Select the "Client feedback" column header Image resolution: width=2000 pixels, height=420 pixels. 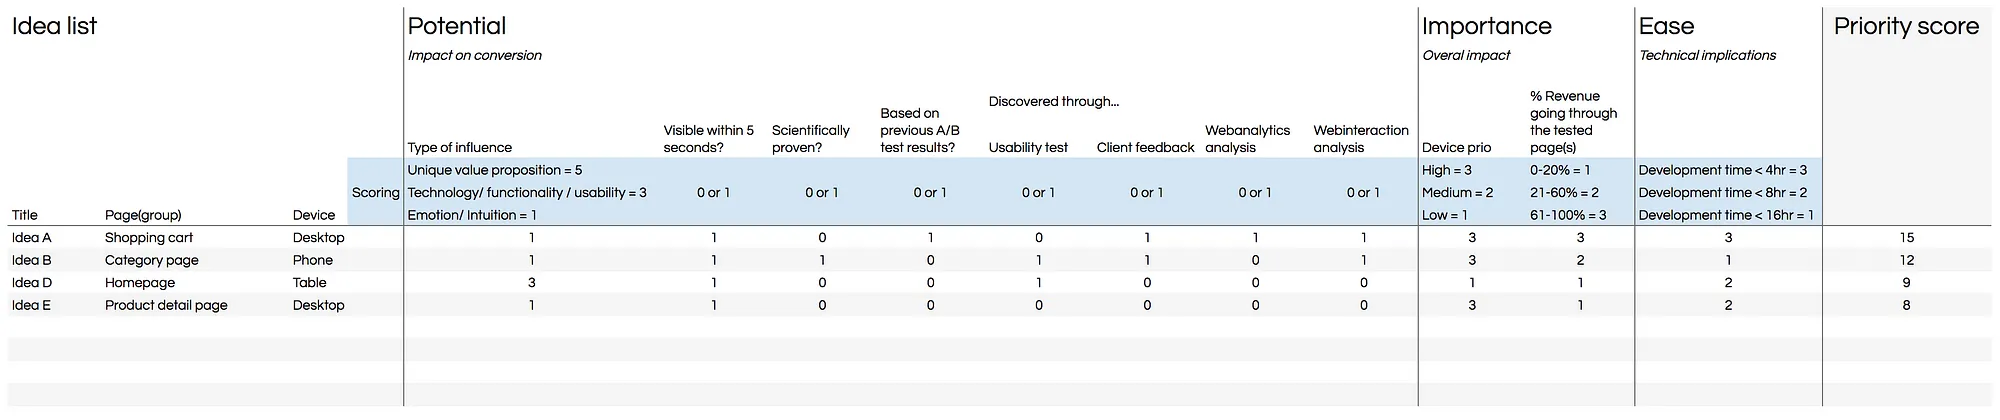click(1145, 148)
